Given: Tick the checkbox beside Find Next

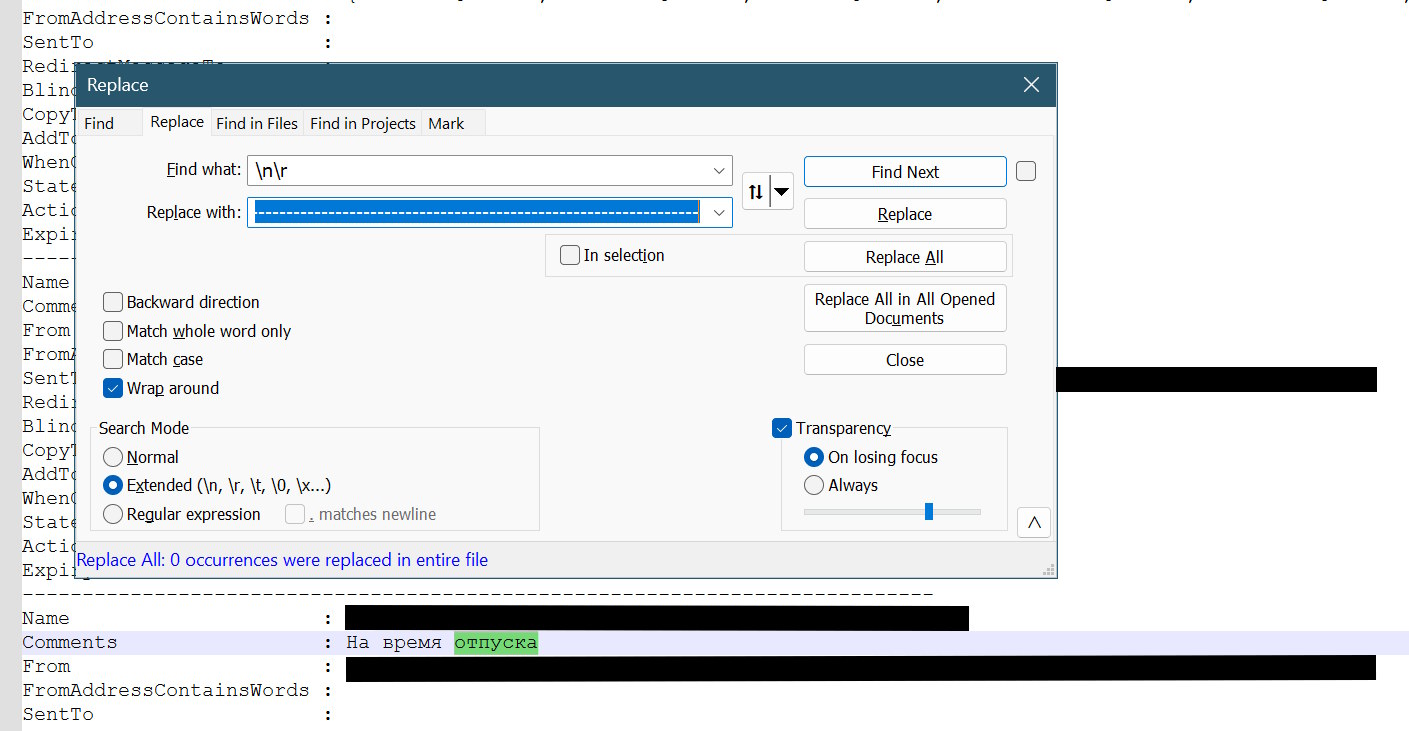Looking at the screenshot, I should tap(1025, 171).
